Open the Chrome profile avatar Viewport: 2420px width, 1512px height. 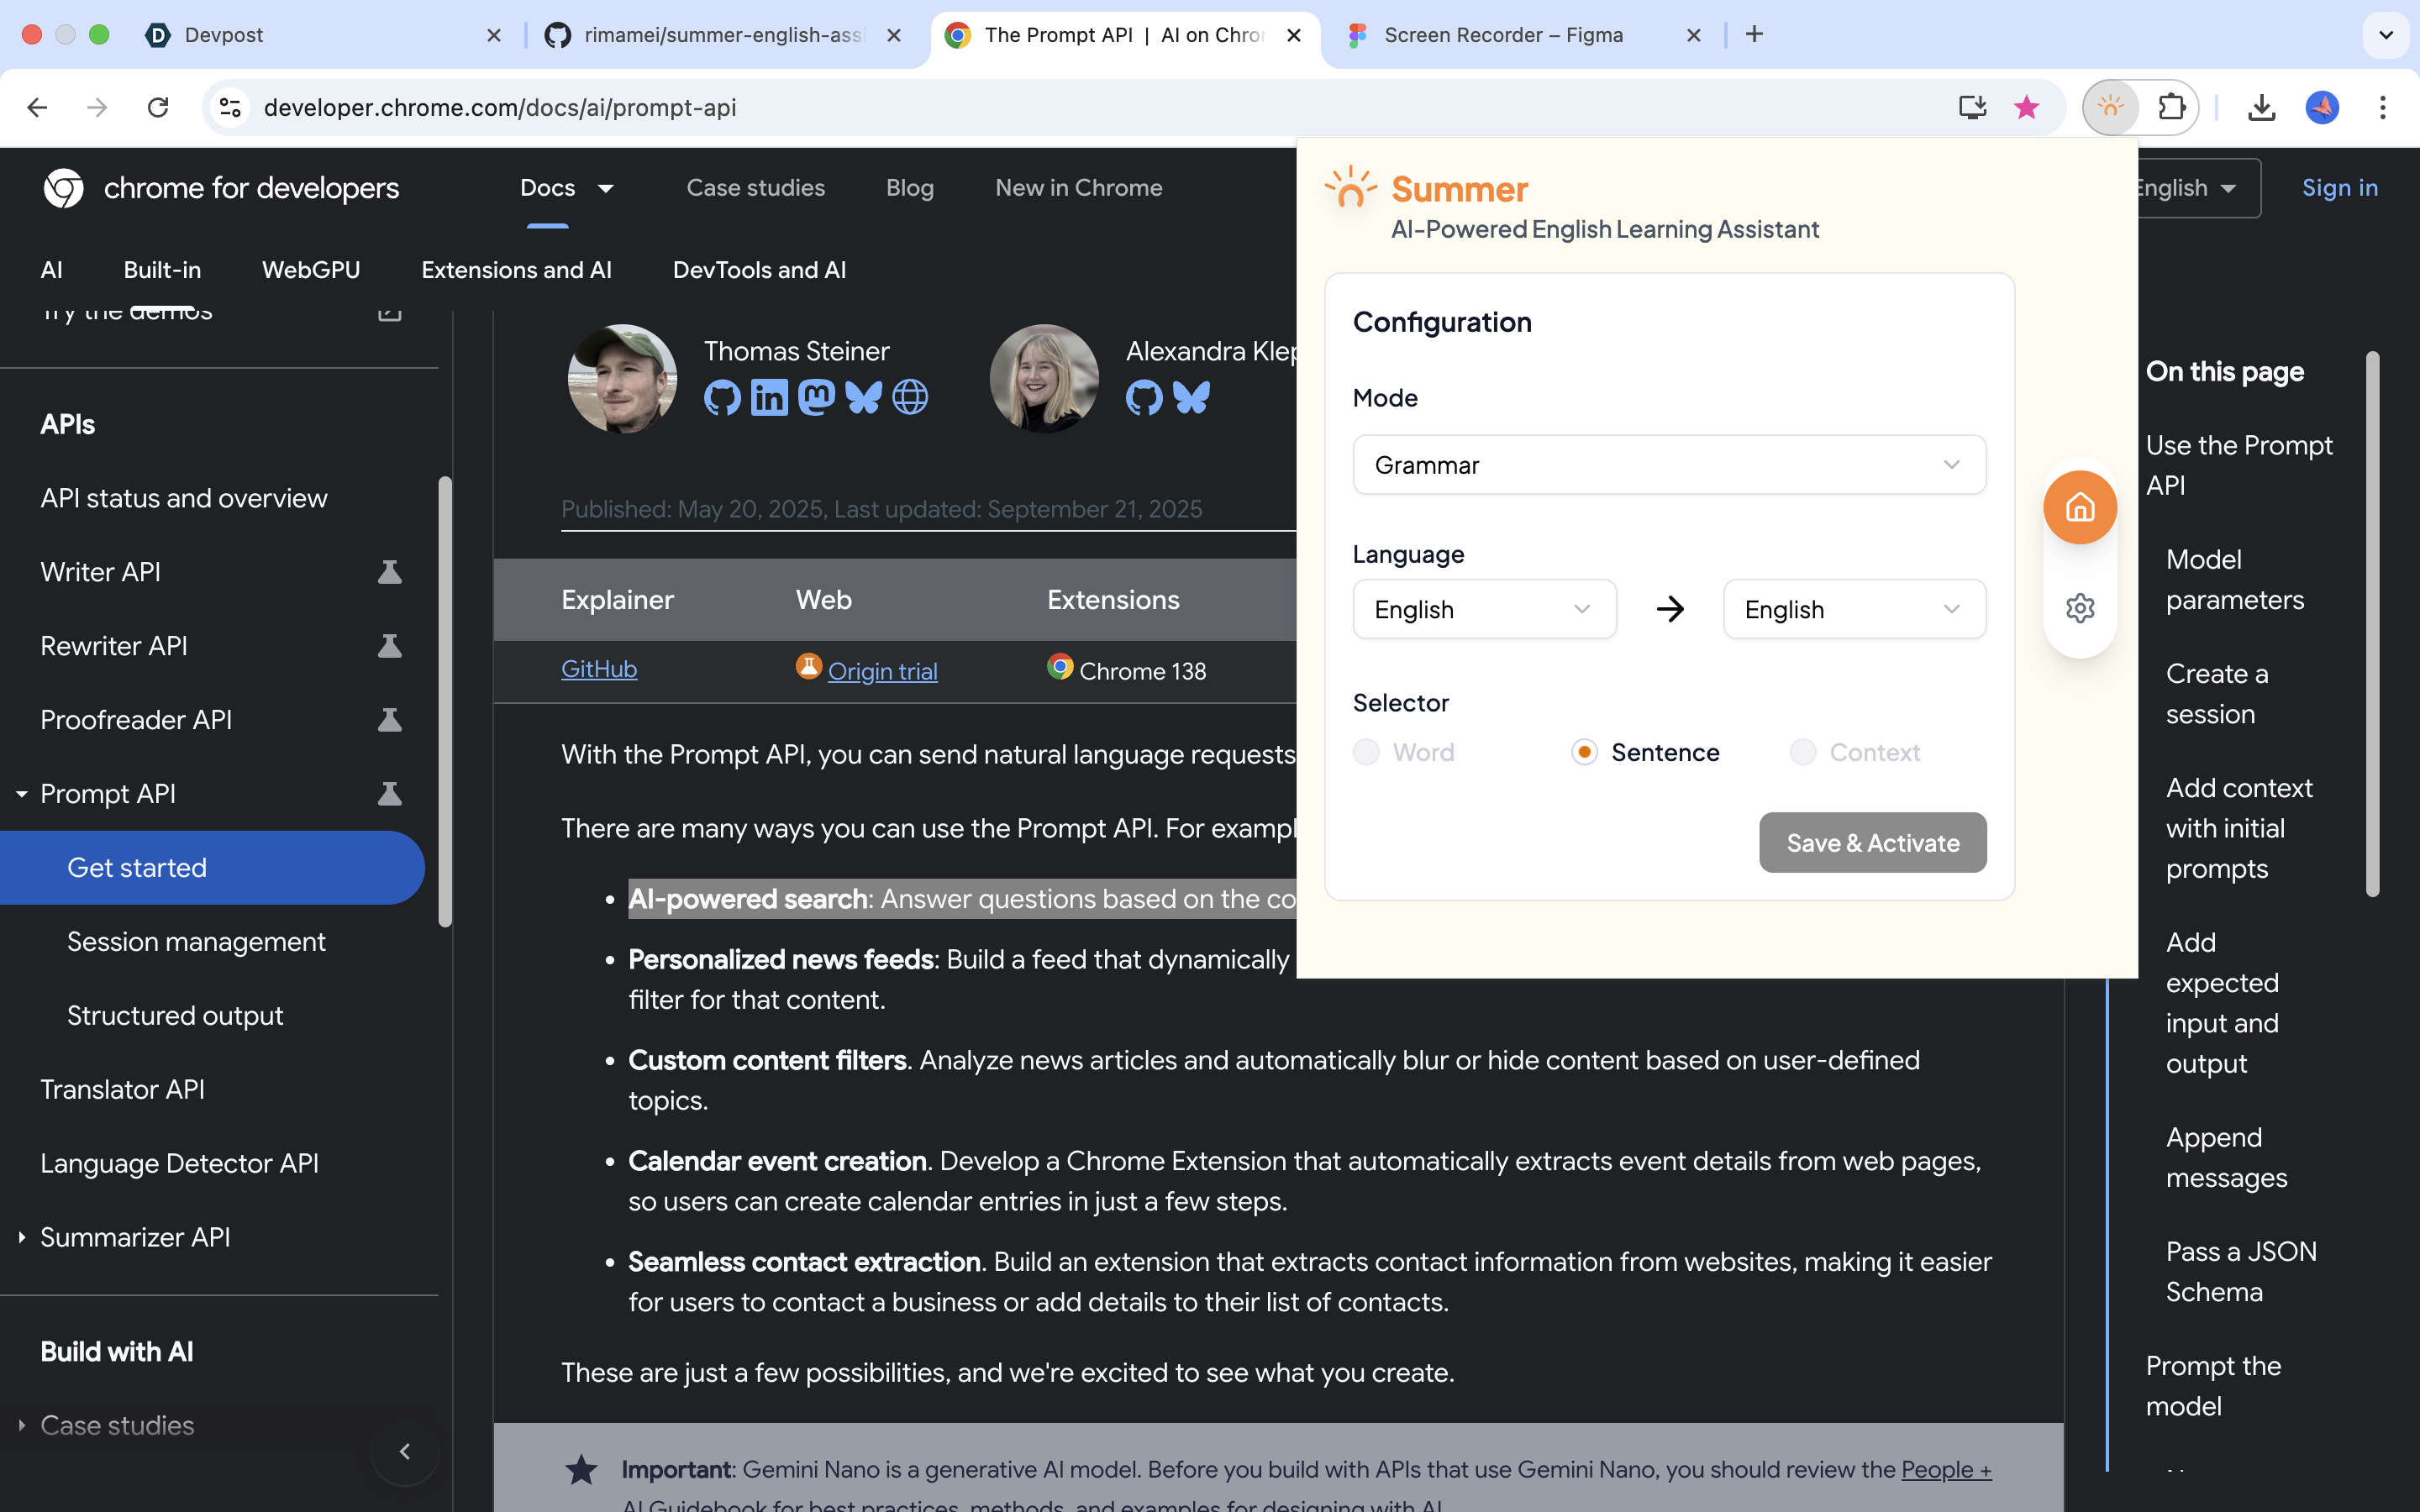click(2322, 107)
